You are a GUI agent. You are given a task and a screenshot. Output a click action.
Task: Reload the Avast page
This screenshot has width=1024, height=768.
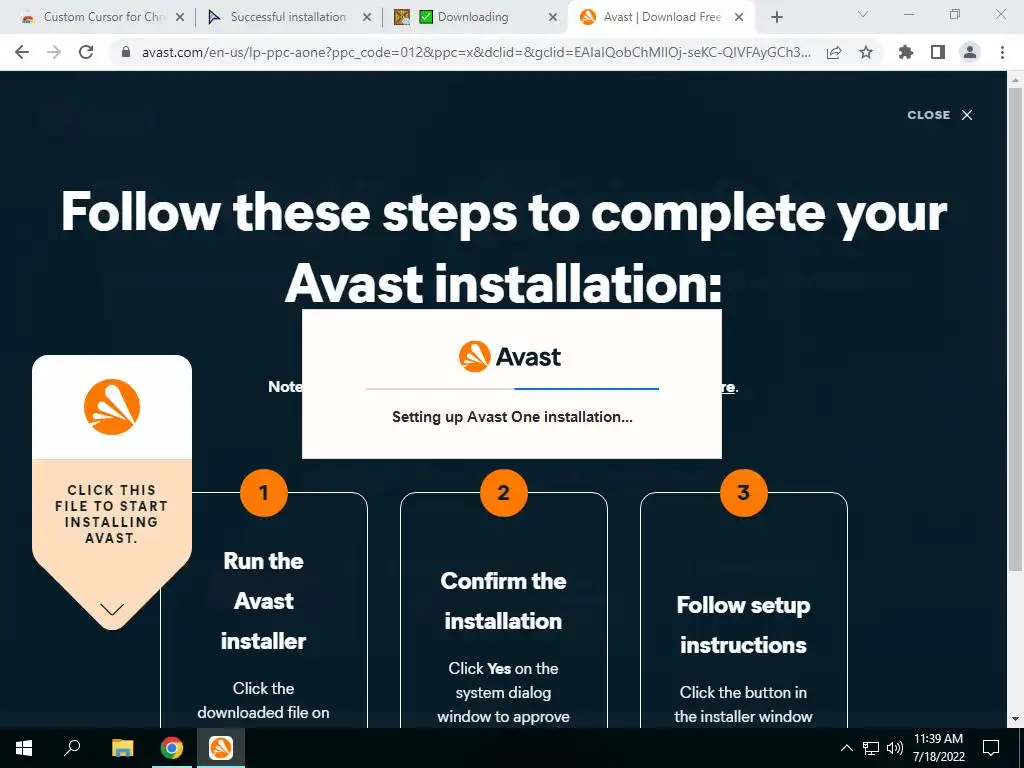(86, 52)
